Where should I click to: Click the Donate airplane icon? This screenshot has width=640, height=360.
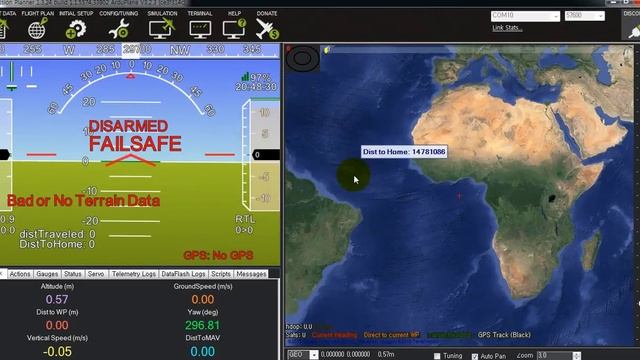pos(267,29)
